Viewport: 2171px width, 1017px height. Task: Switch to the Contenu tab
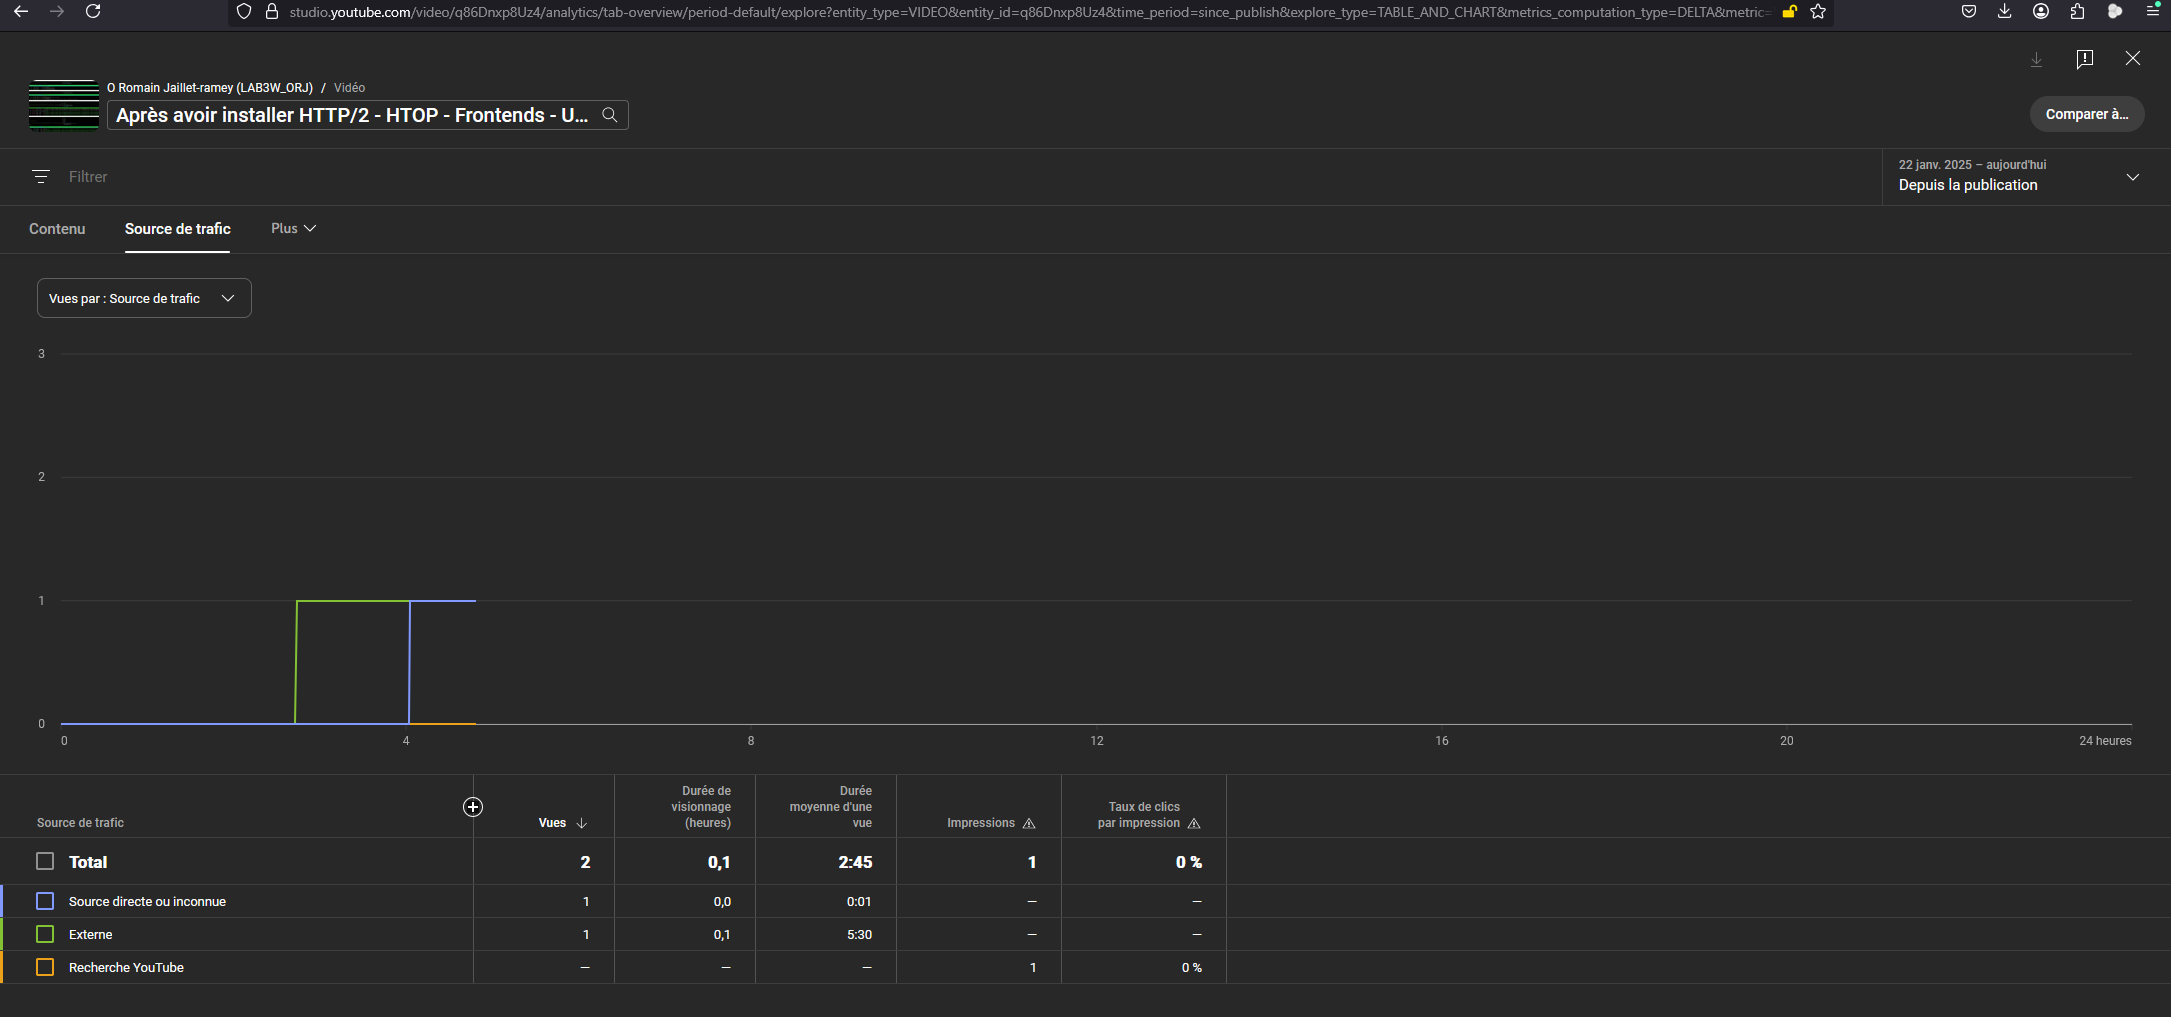[x=57, y=229]
